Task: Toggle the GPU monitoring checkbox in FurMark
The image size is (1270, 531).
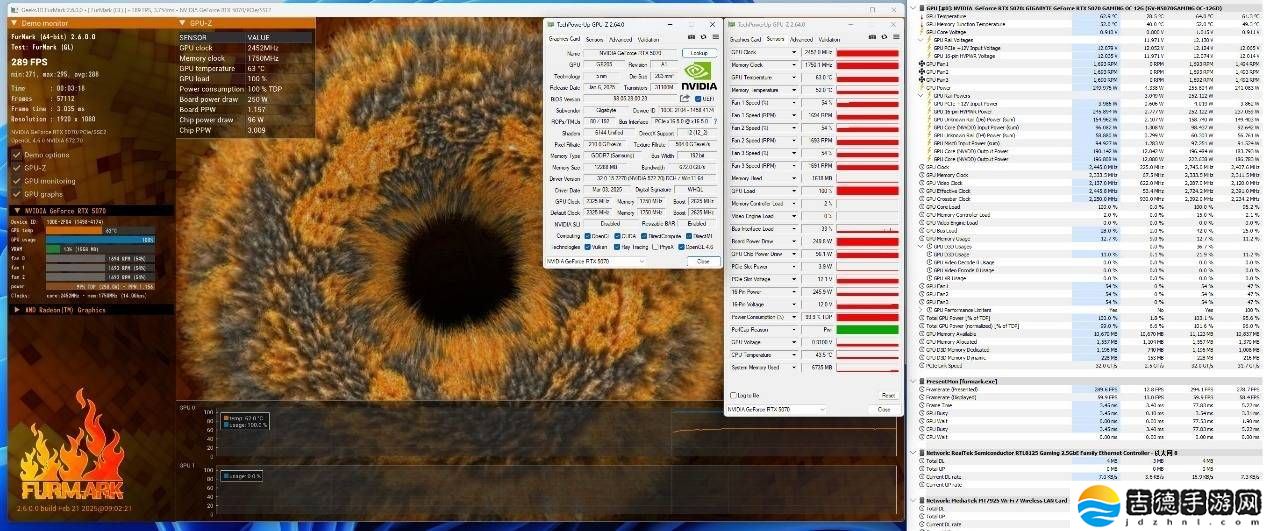Action: pyautogui.click(x=15, y=181)
